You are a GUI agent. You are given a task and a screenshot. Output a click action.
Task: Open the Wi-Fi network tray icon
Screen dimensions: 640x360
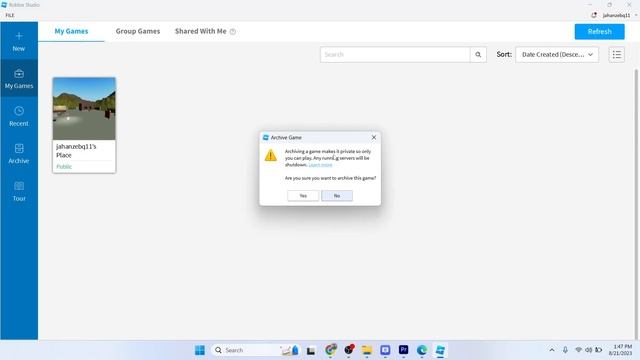[x=578, y=350]
